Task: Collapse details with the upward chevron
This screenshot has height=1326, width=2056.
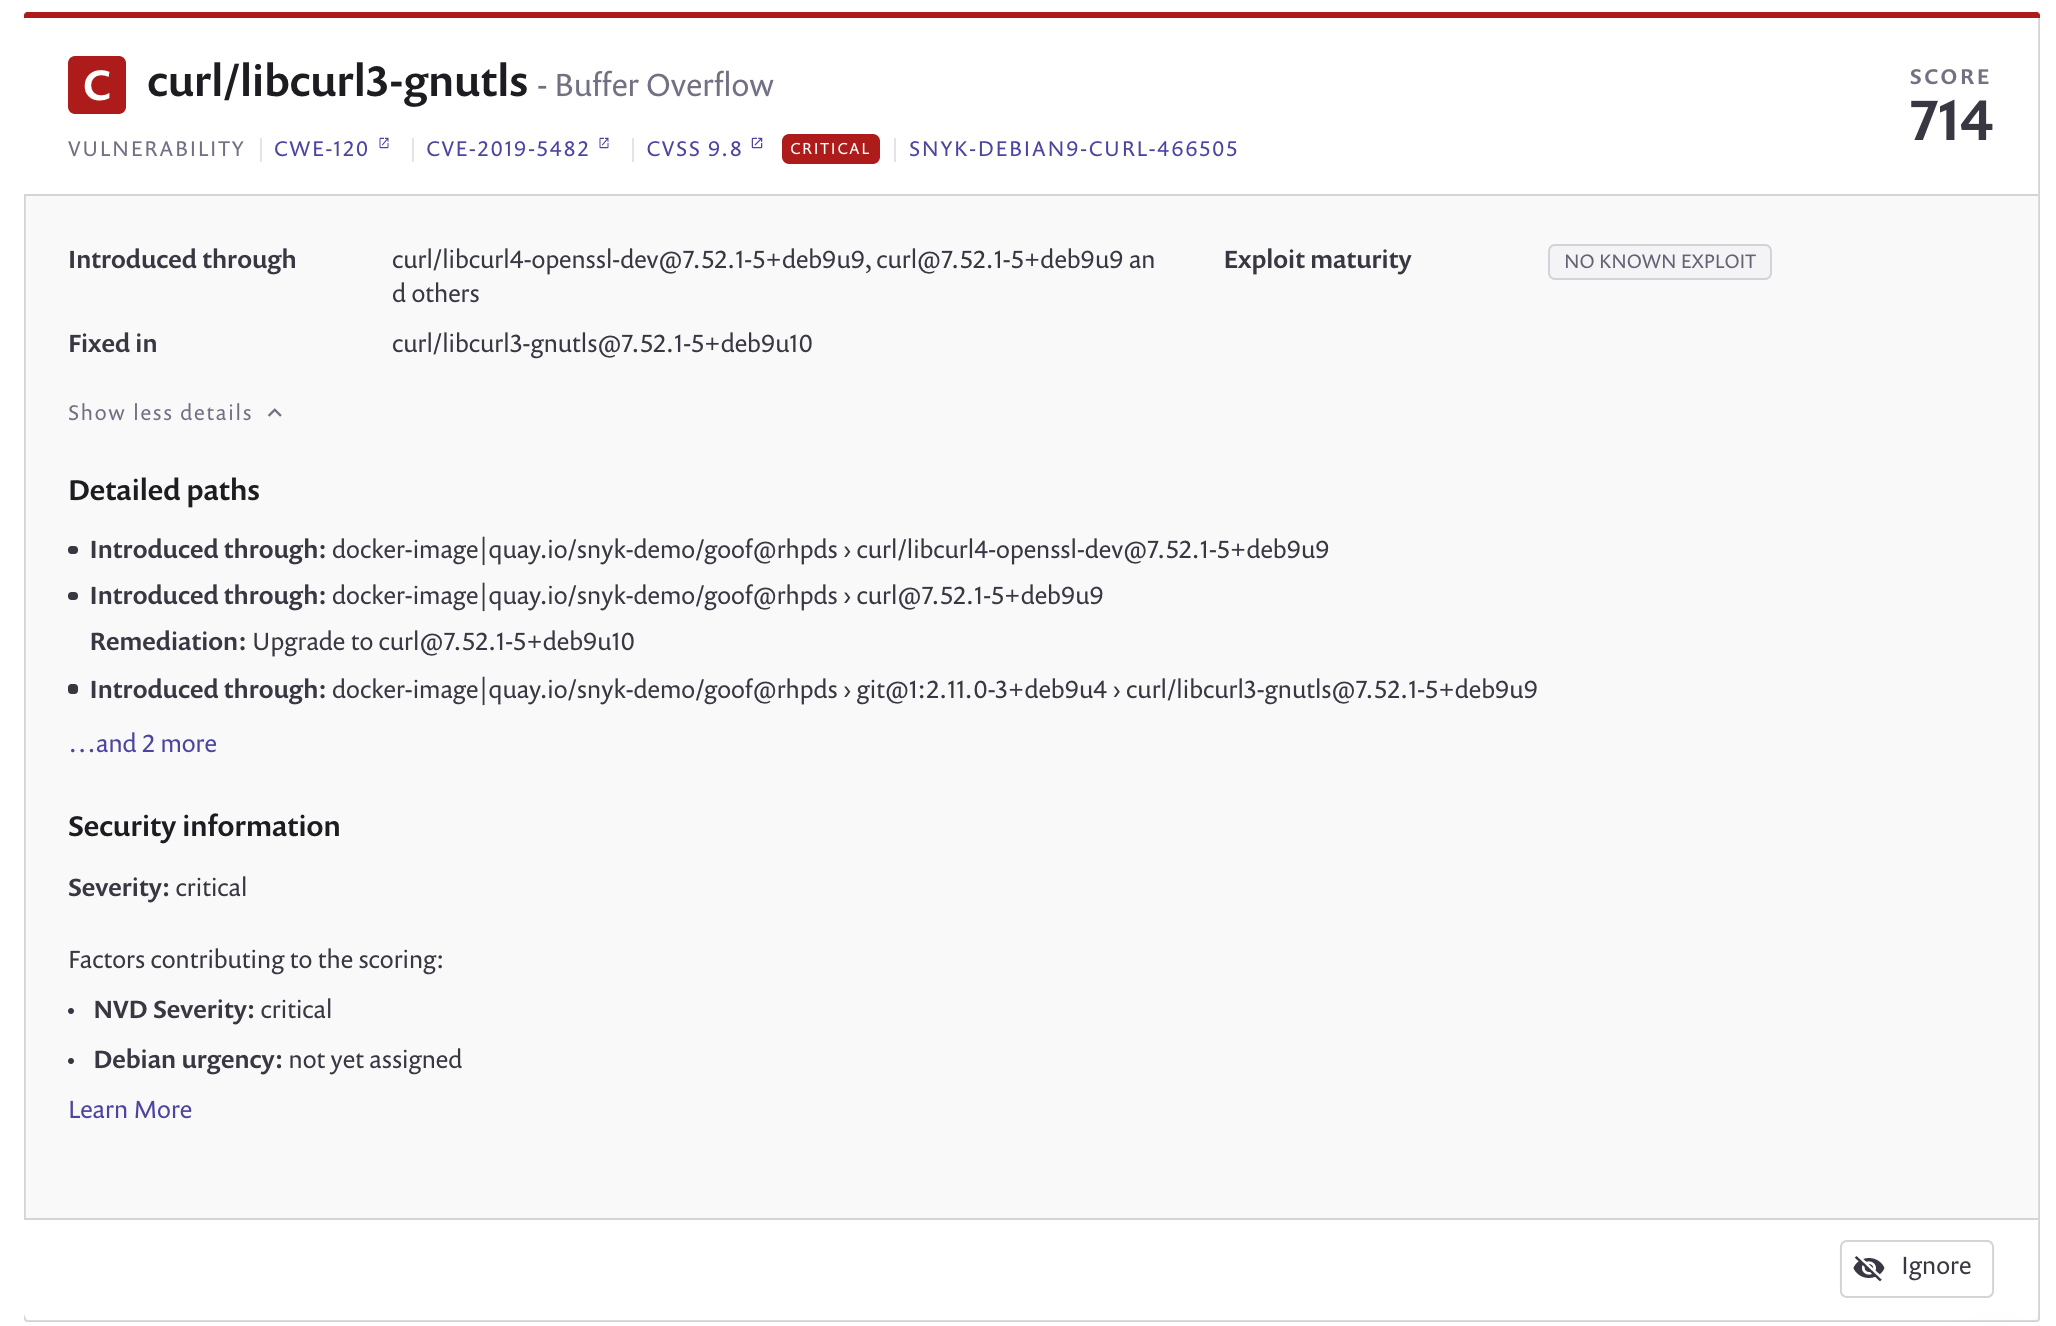Action: click(x=276, y=413)
